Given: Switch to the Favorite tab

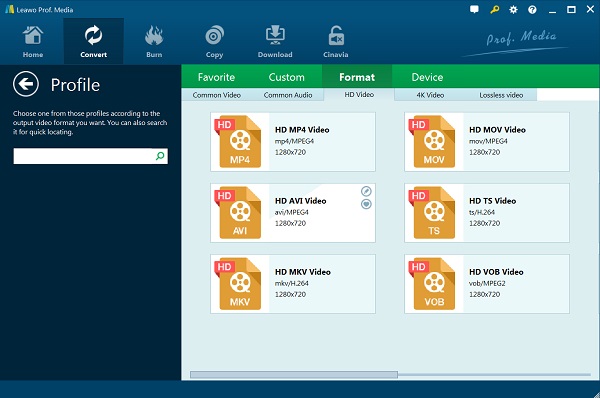Looking at the screenshot, I should pos(216,77).
